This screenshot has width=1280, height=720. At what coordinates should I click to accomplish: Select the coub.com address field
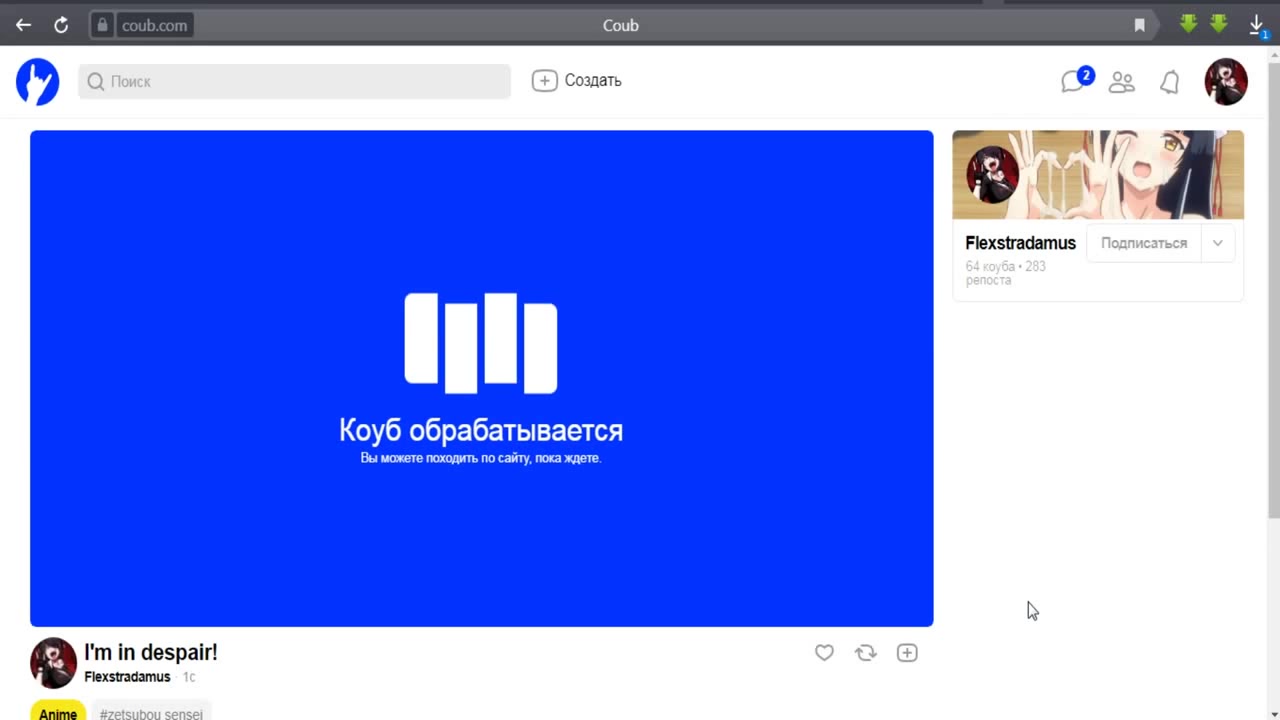[x=154, y=25]
